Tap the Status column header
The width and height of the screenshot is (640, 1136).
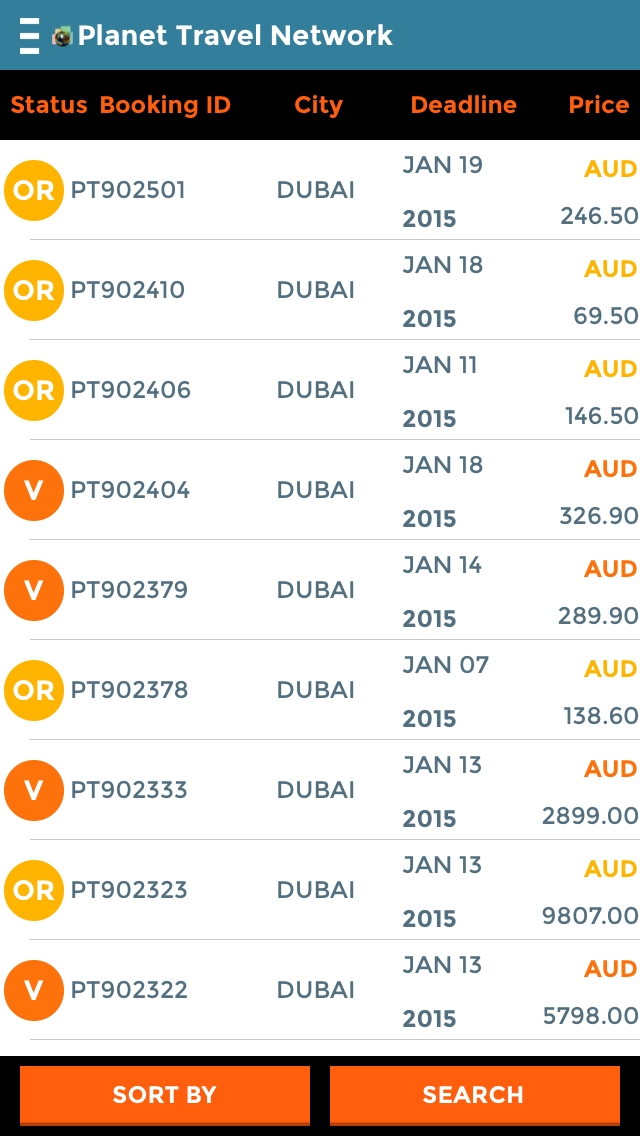pyautogui.click(x=49, y=105)
